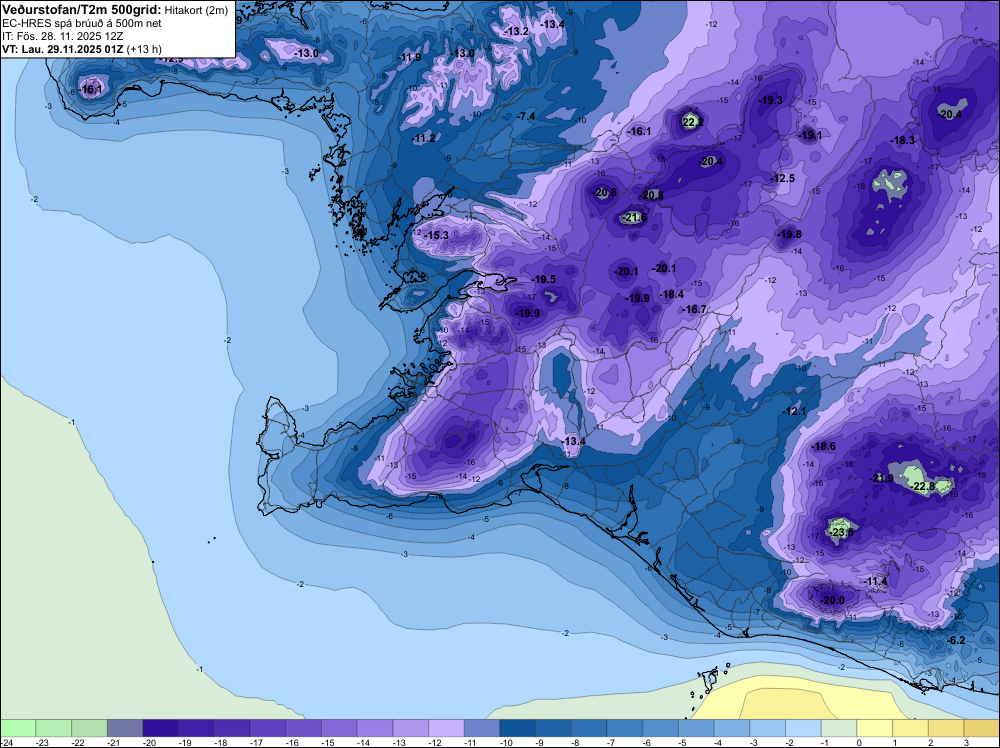The width and height of the screenshot is (1000, 748).
Task: Click the 22.2 cold spot label
Action: tap(693, 122)
